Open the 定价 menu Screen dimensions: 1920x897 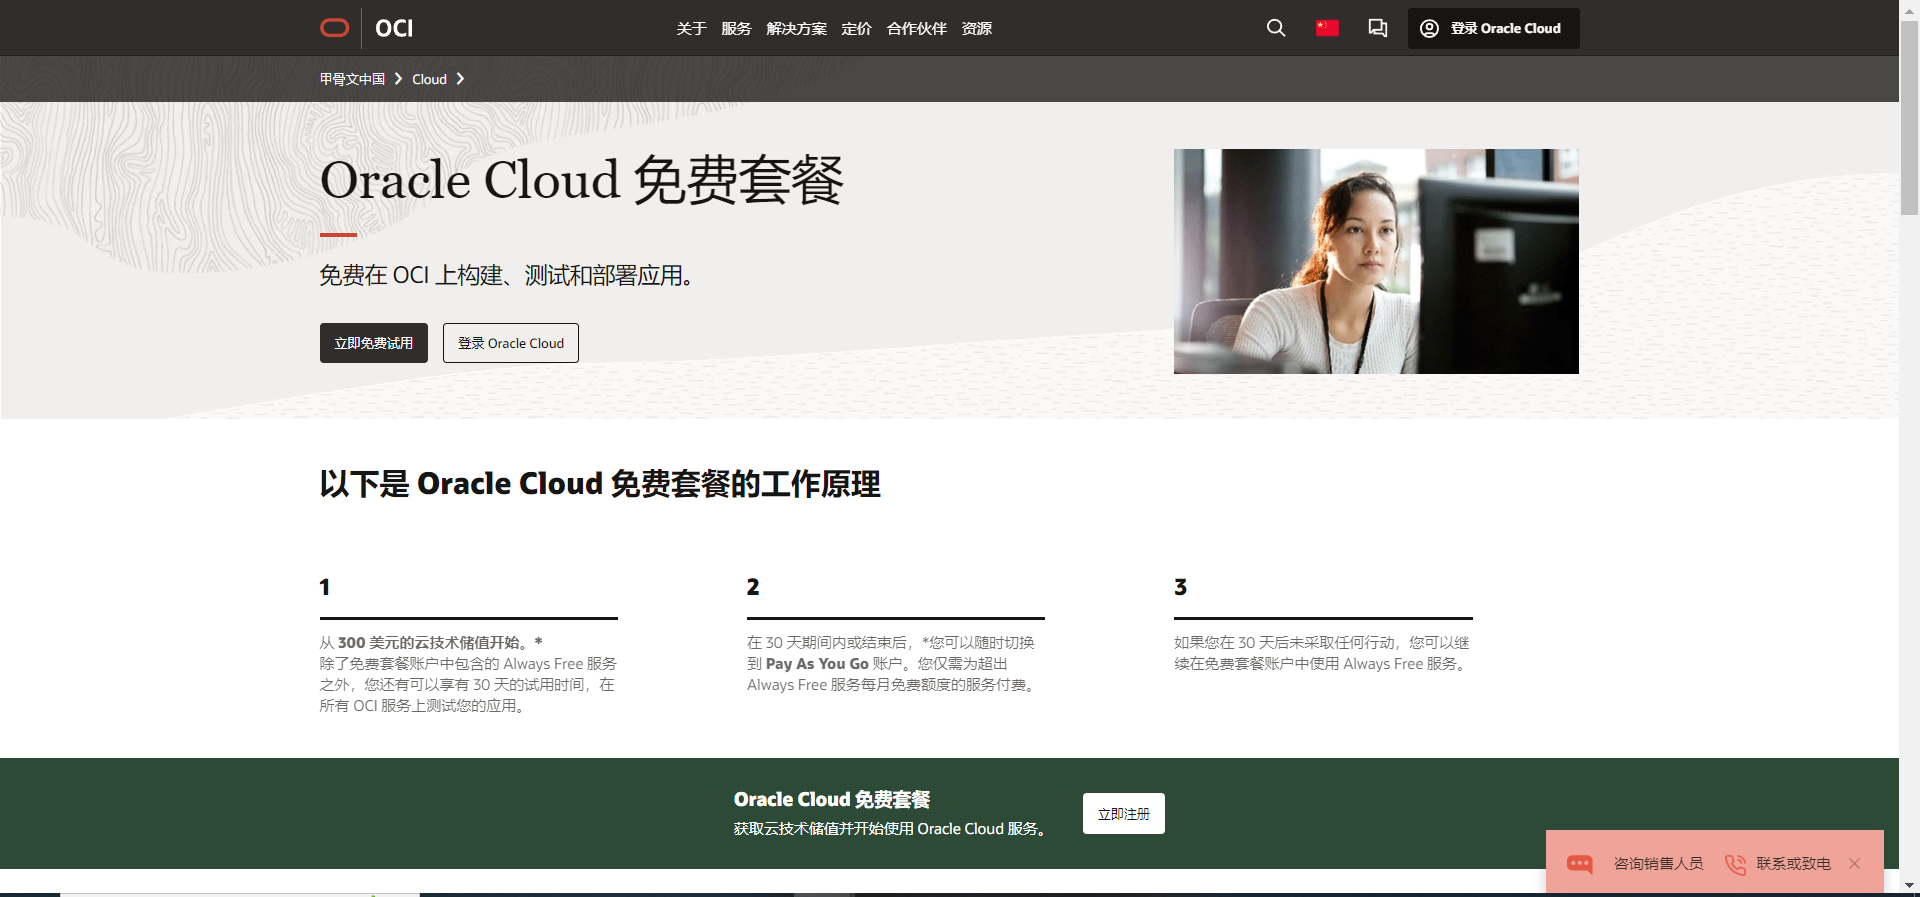click(x=856, y=29)
